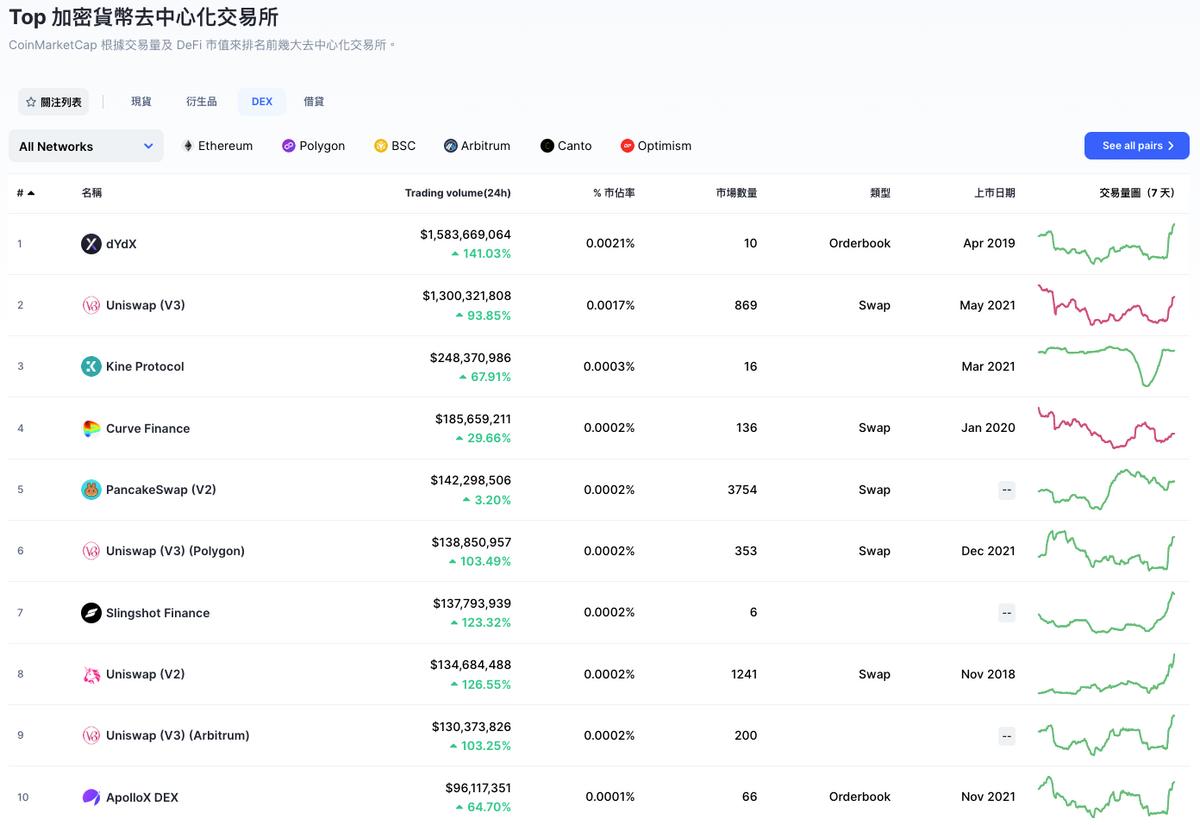The image size is (1200, 825).
Task: Click the ApolloX DEX logo icon
Action: click(91, 797)
